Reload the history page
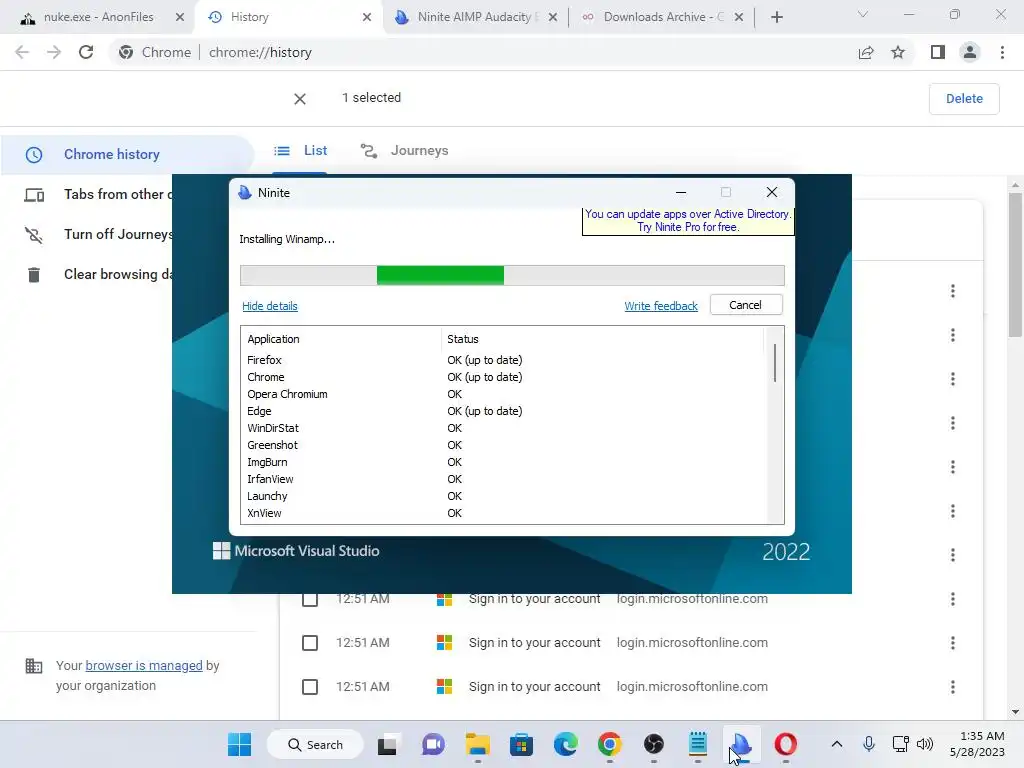Viewport: 1024px width, 768px height. [86, 52]
